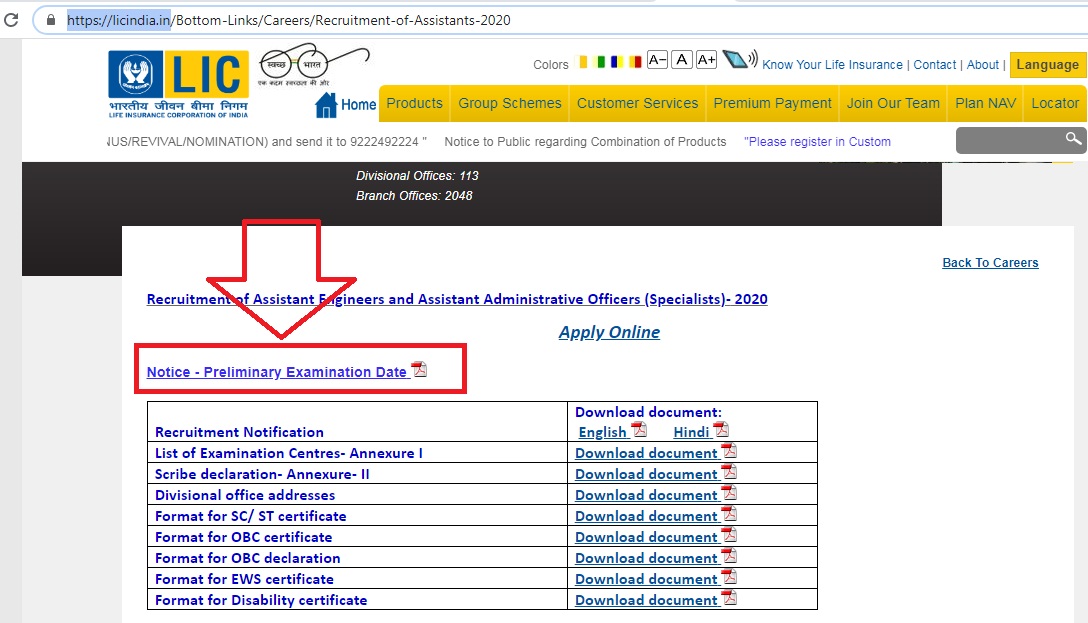Viewport: 1088px width, 623px height.
Task: Click "Branch Offices: 2048" text
Action: tap(414, 196)
